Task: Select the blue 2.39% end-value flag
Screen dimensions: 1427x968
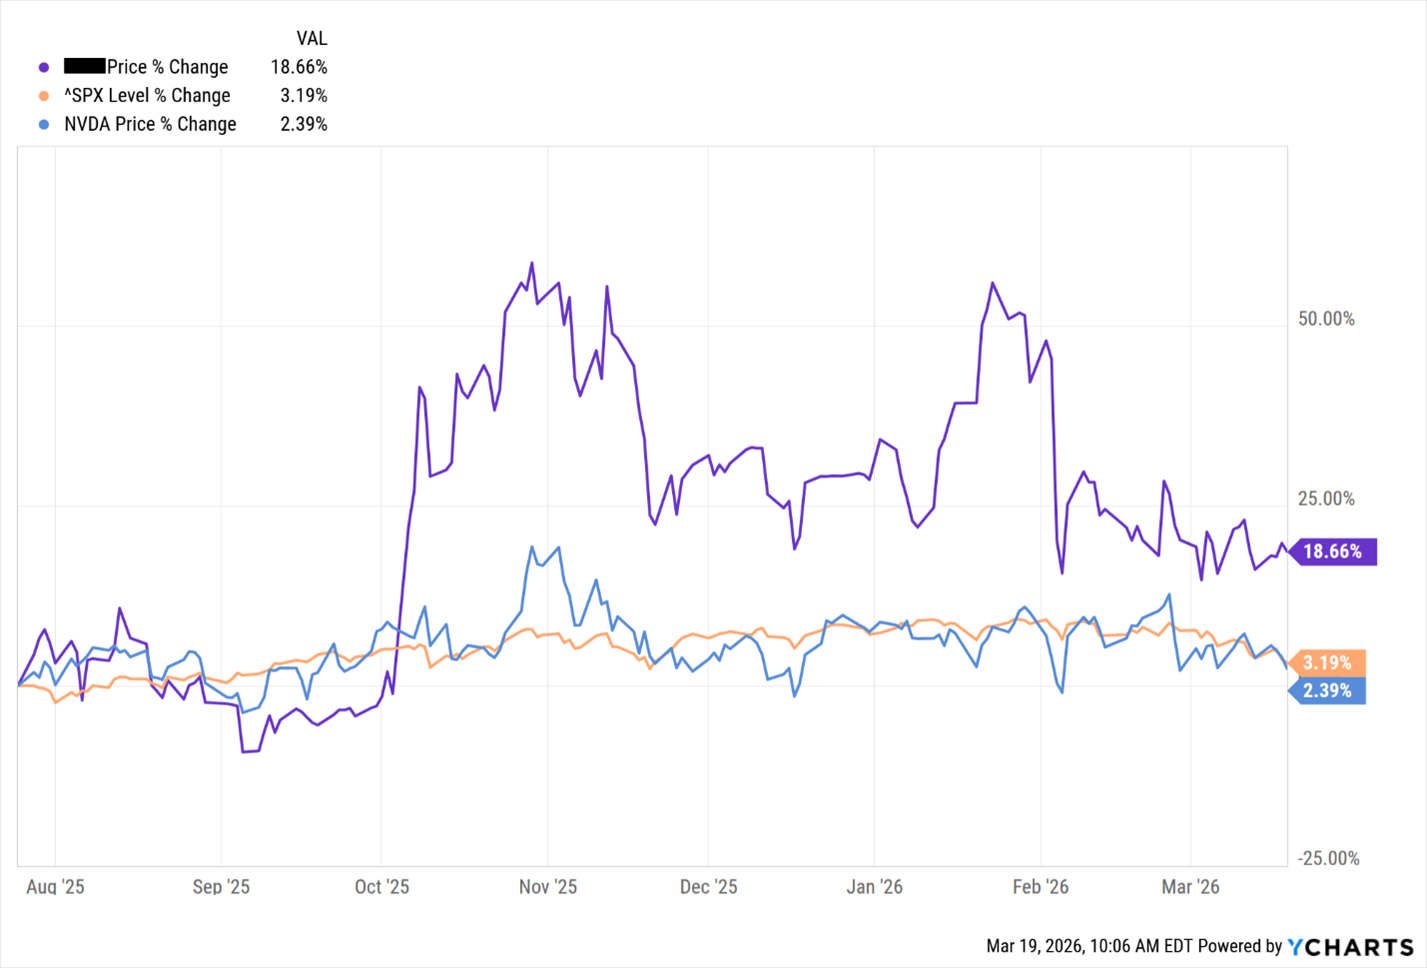Action: tap(1328, 691)
